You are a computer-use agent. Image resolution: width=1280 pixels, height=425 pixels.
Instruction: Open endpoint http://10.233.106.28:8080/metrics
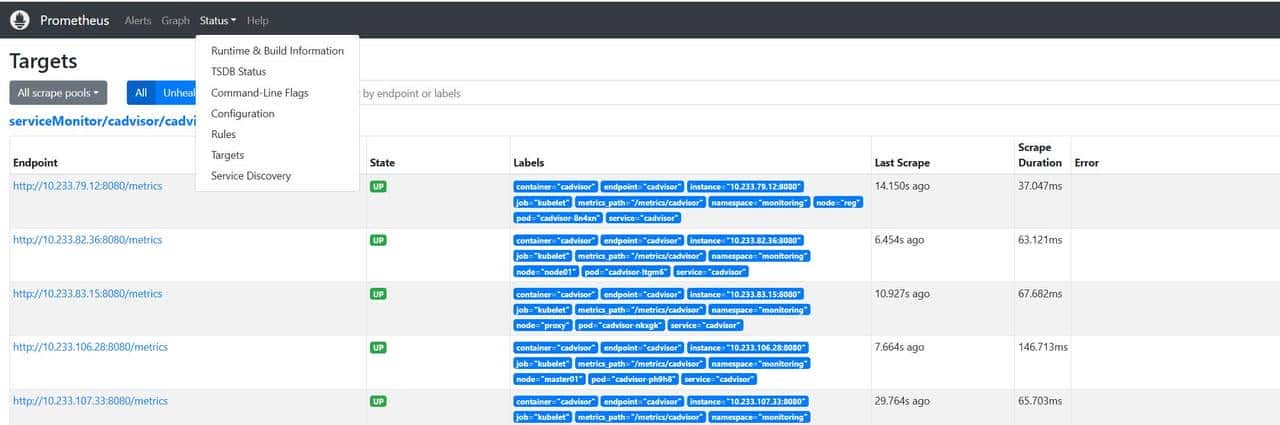[90, 347]
